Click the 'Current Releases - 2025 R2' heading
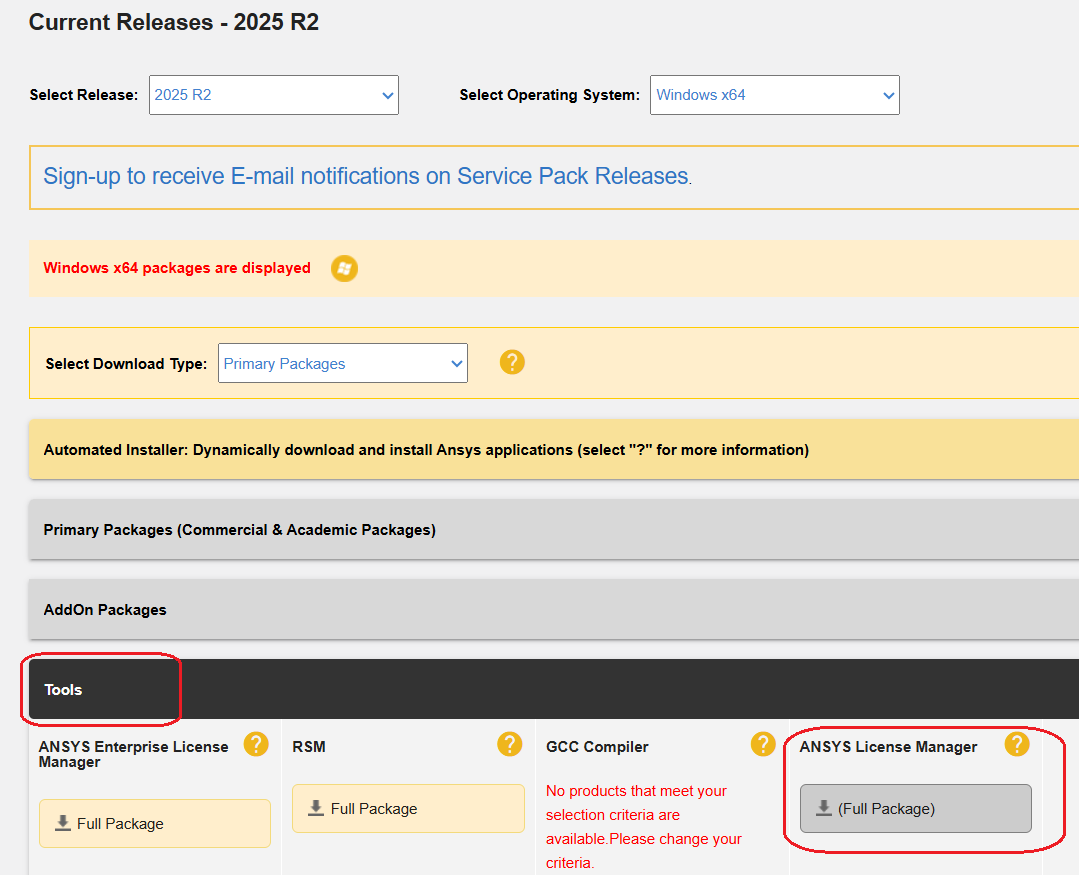Viewport: 1079px width, 875px height. click(174, 22)
